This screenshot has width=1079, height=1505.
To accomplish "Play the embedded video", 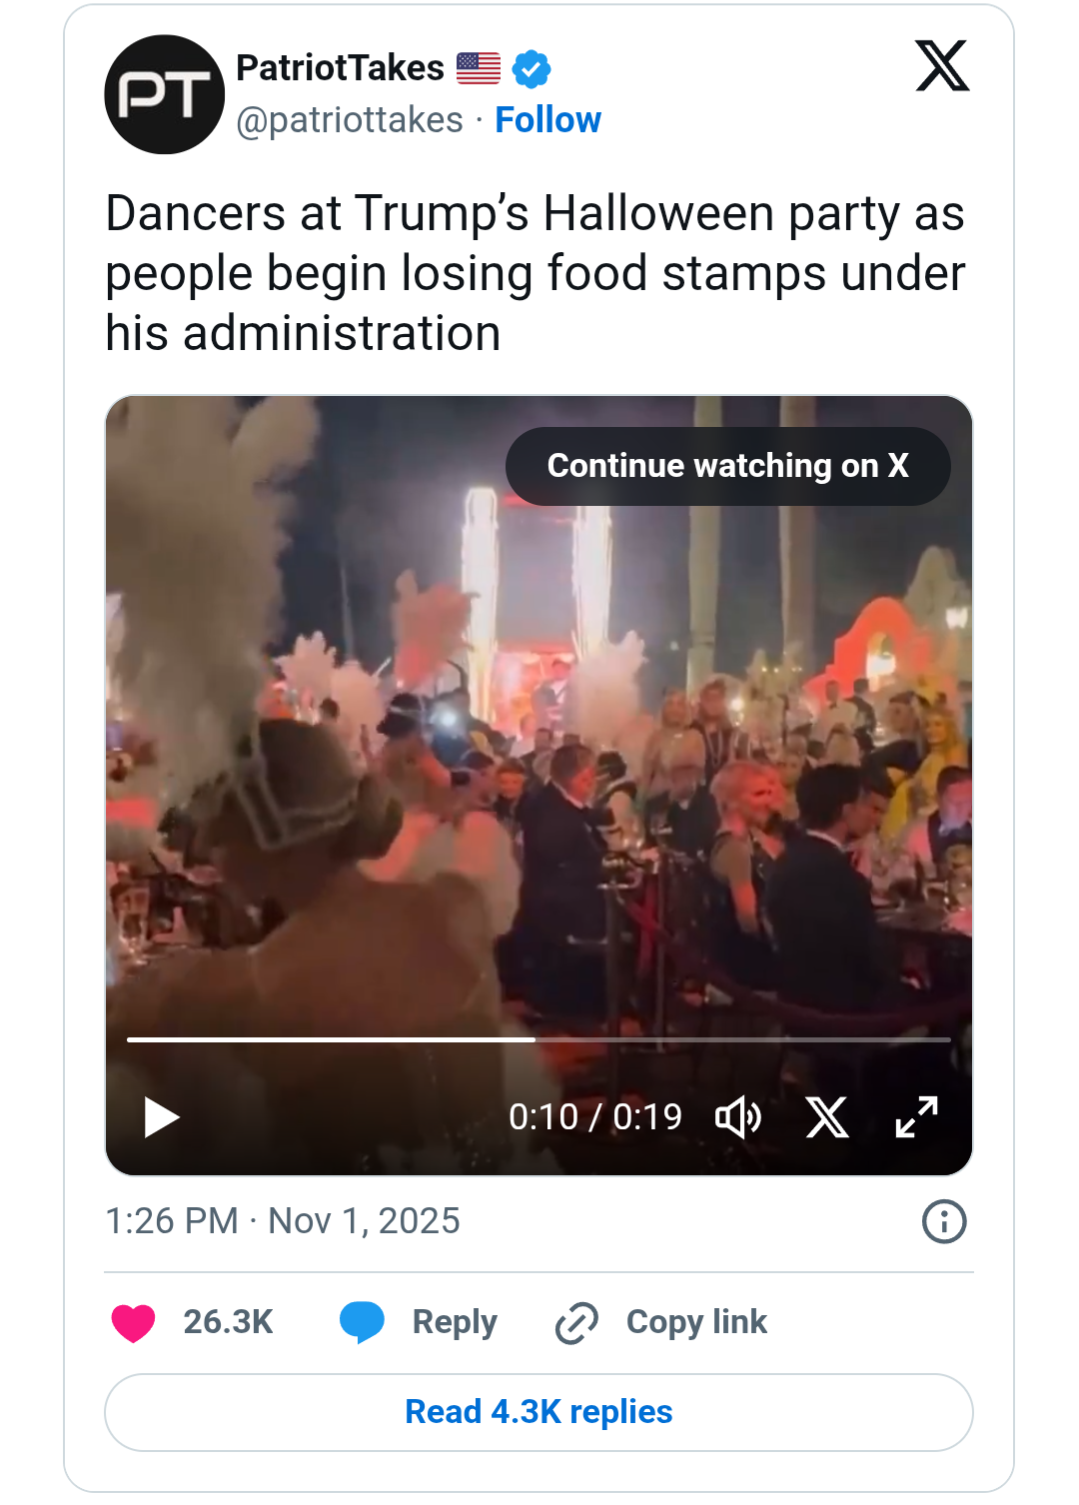I will [x=161, y=1117].
